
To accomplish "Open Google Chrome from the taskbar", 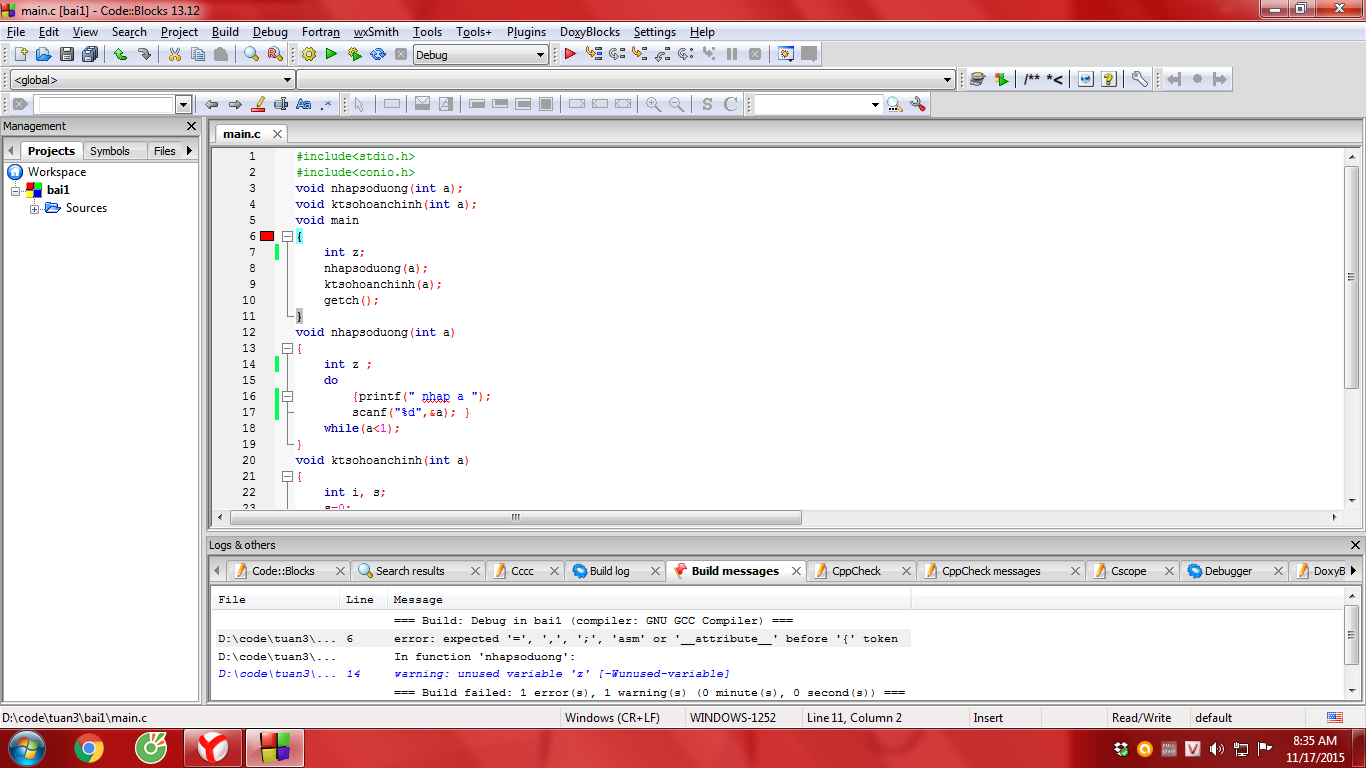I will 88,748.
